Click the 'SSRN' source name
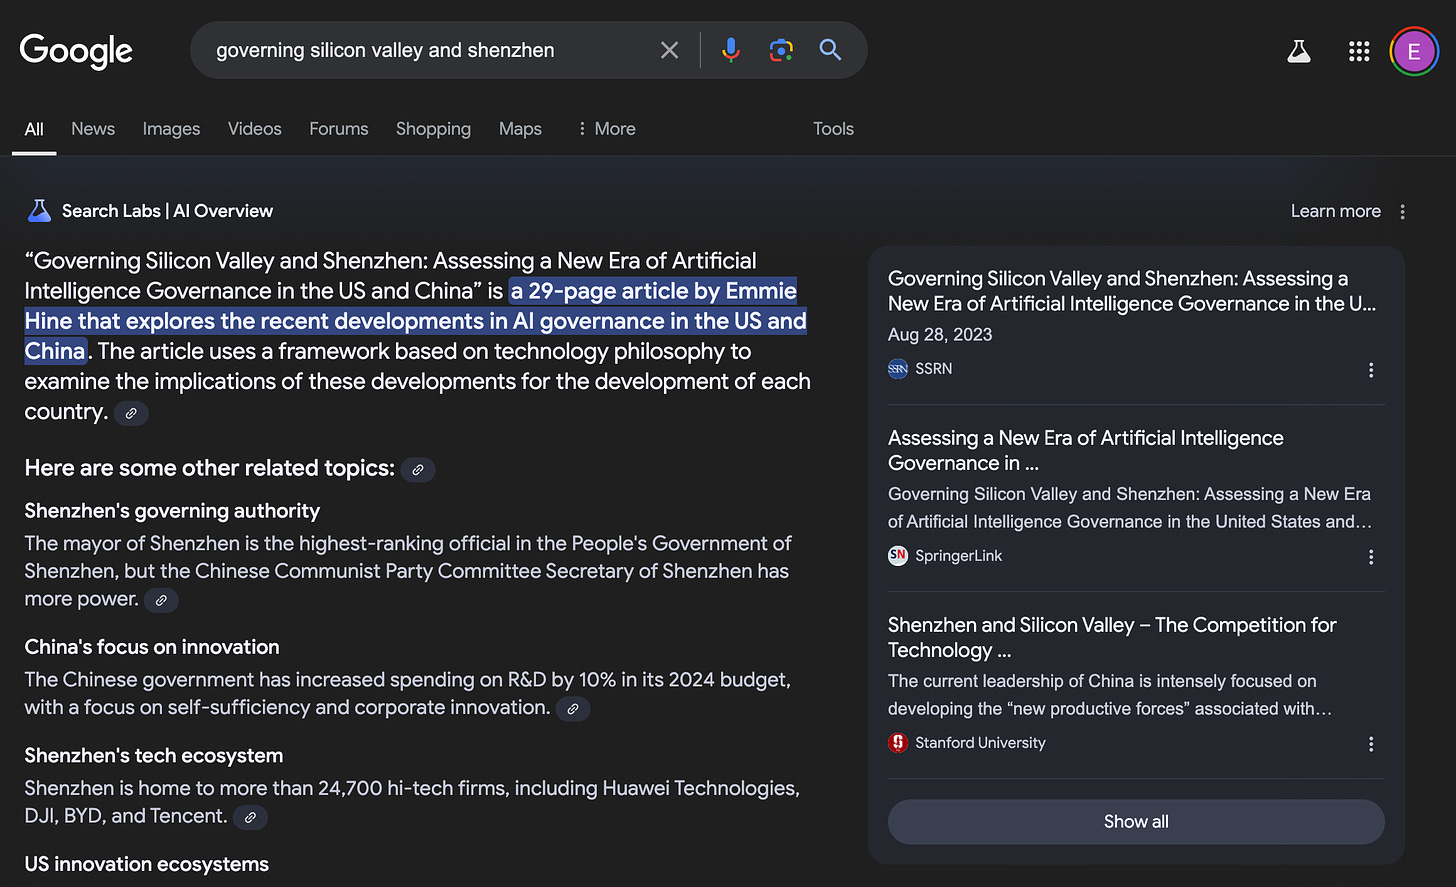The height and width of the screenshot is (887, 1456). [934, 369]
